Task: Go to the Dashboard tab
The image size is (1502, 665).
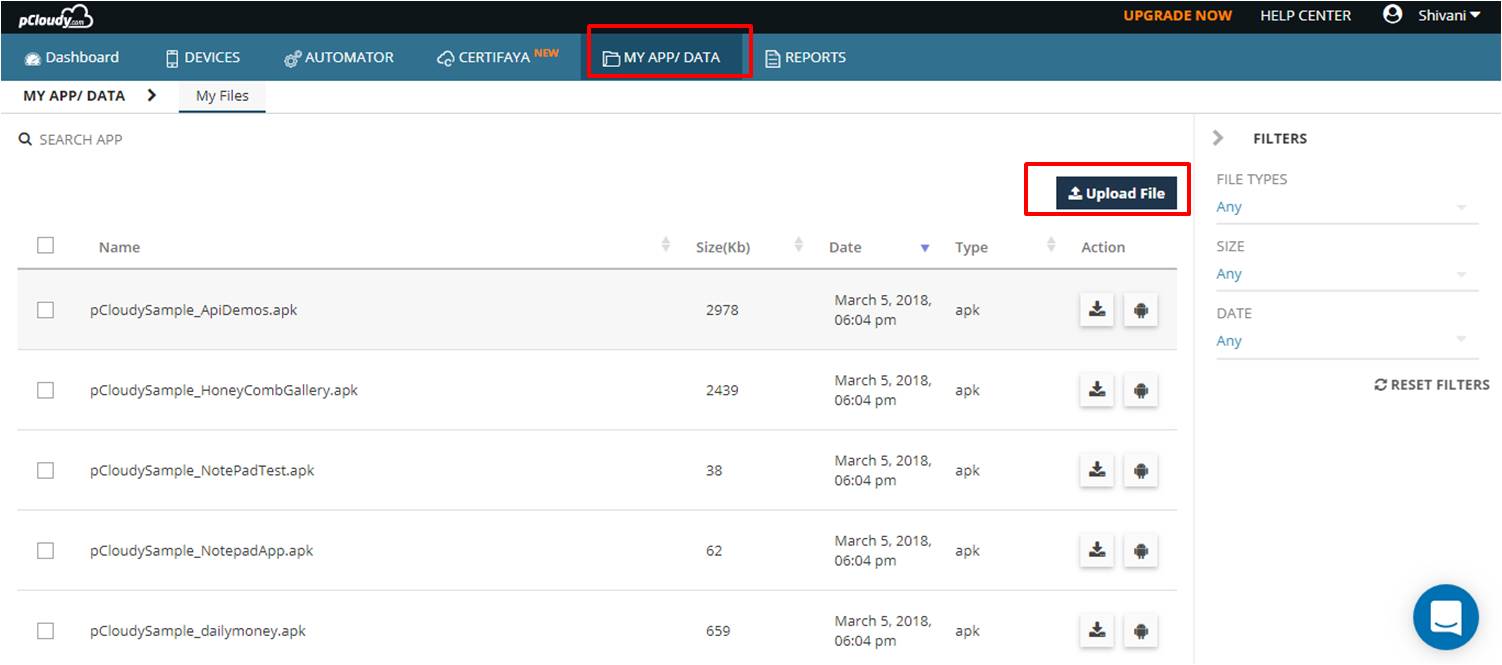Action: [x=72, y=57]
